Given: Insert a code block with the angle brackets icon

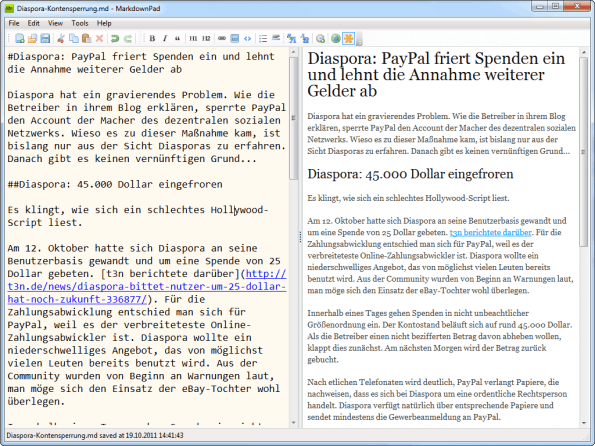Looking at the screenshot, I should point(247,38).
